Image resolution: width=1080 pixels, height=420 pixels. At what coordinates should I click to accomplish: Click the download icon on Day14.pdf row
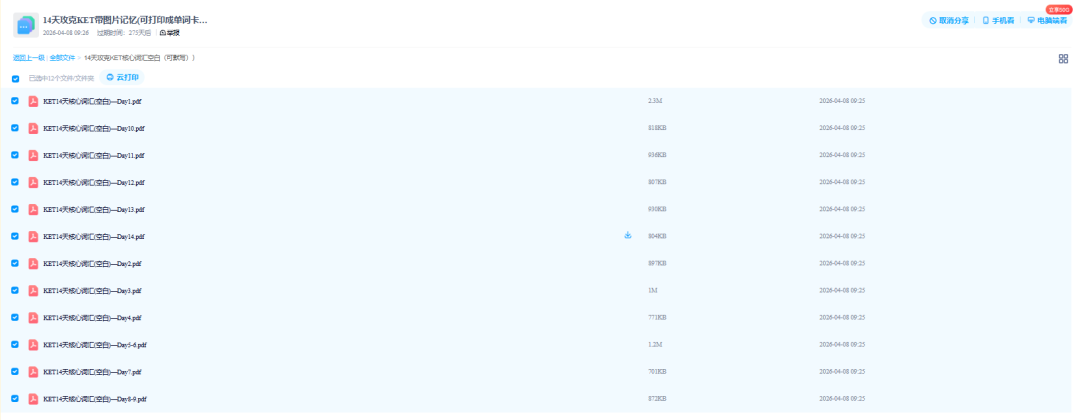[627, 235]
